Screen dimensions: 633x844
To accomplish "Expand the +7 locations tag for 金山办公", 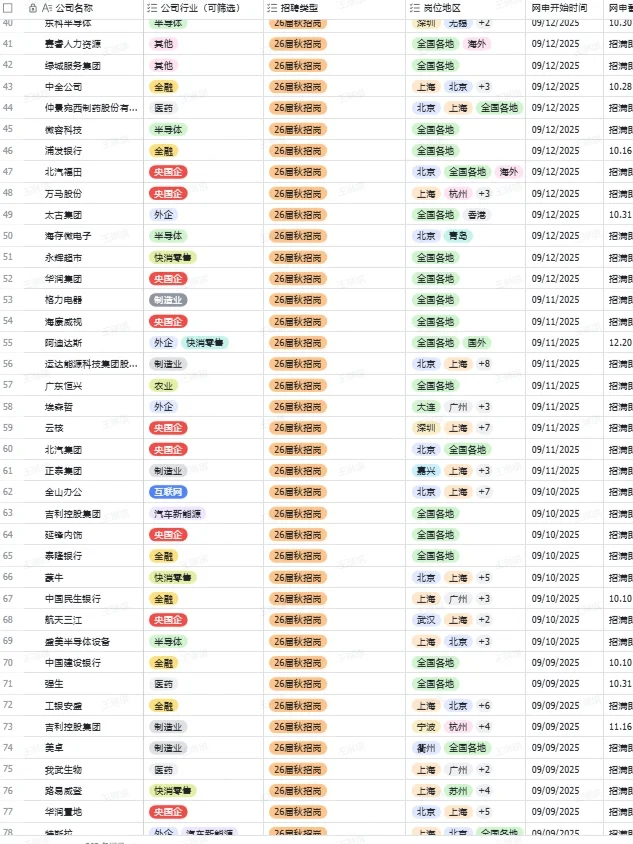I will 484,492.
